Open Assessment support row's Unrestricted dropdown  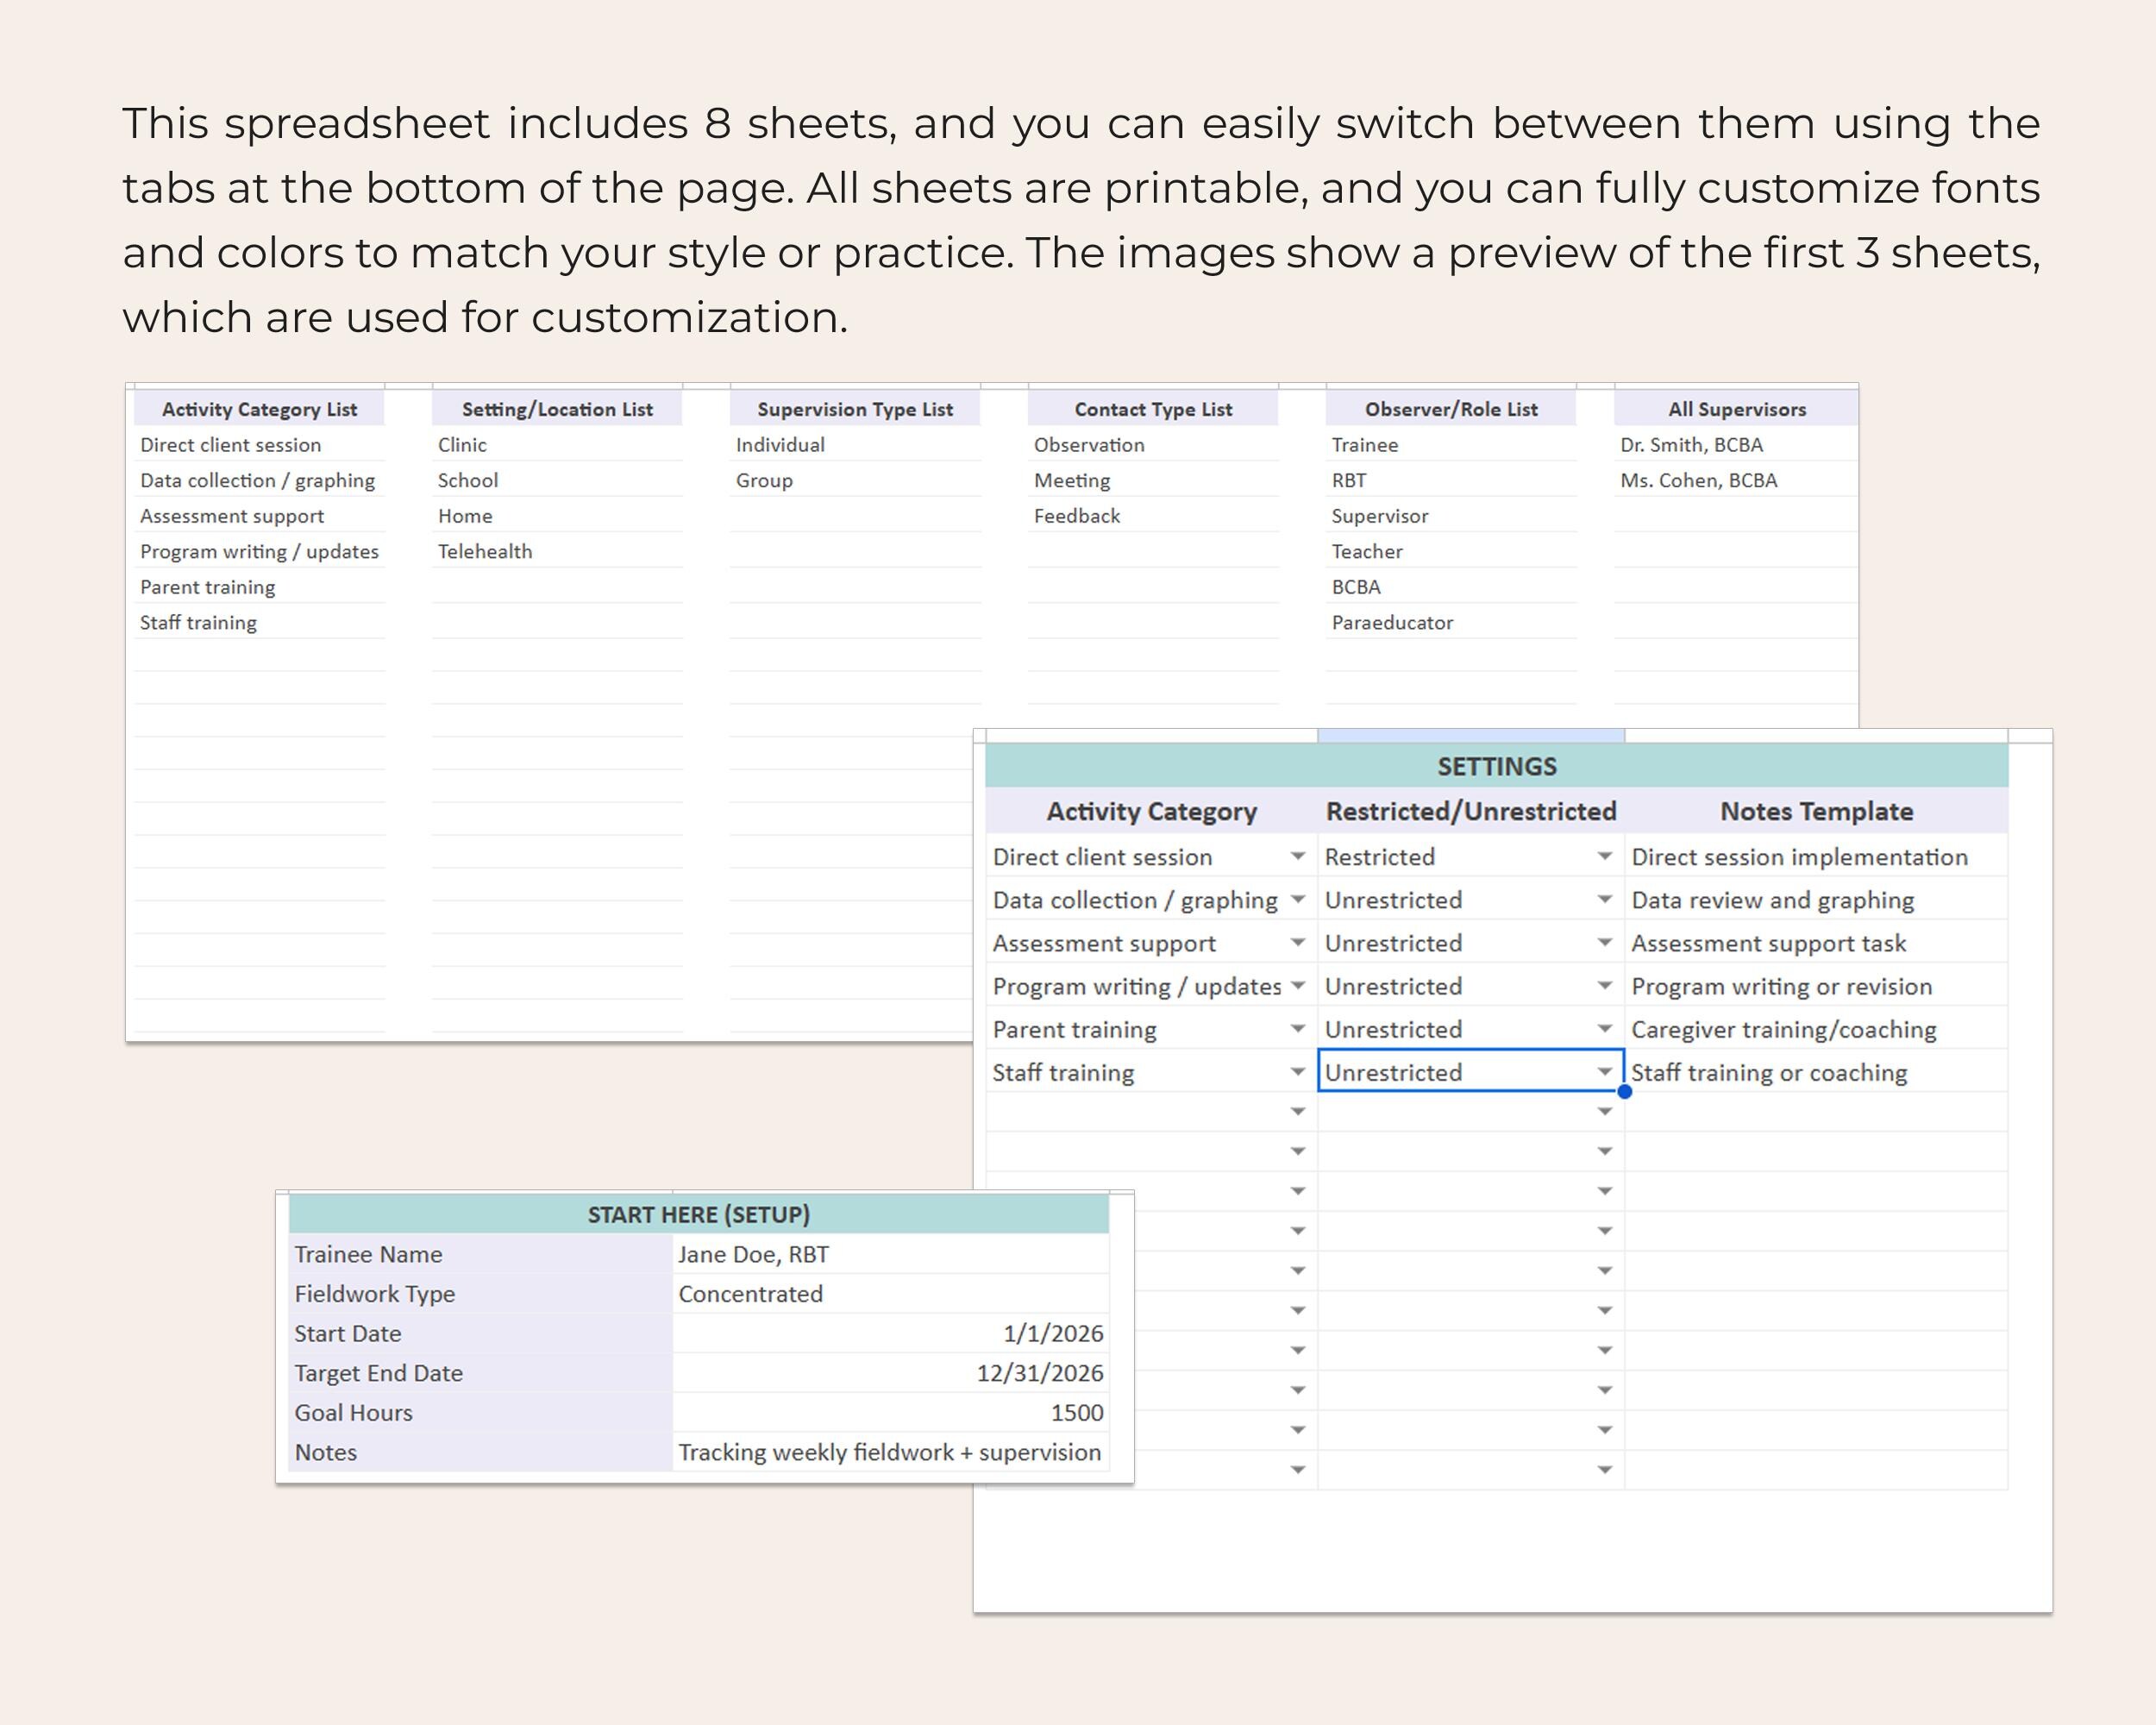click(1604, 943)
